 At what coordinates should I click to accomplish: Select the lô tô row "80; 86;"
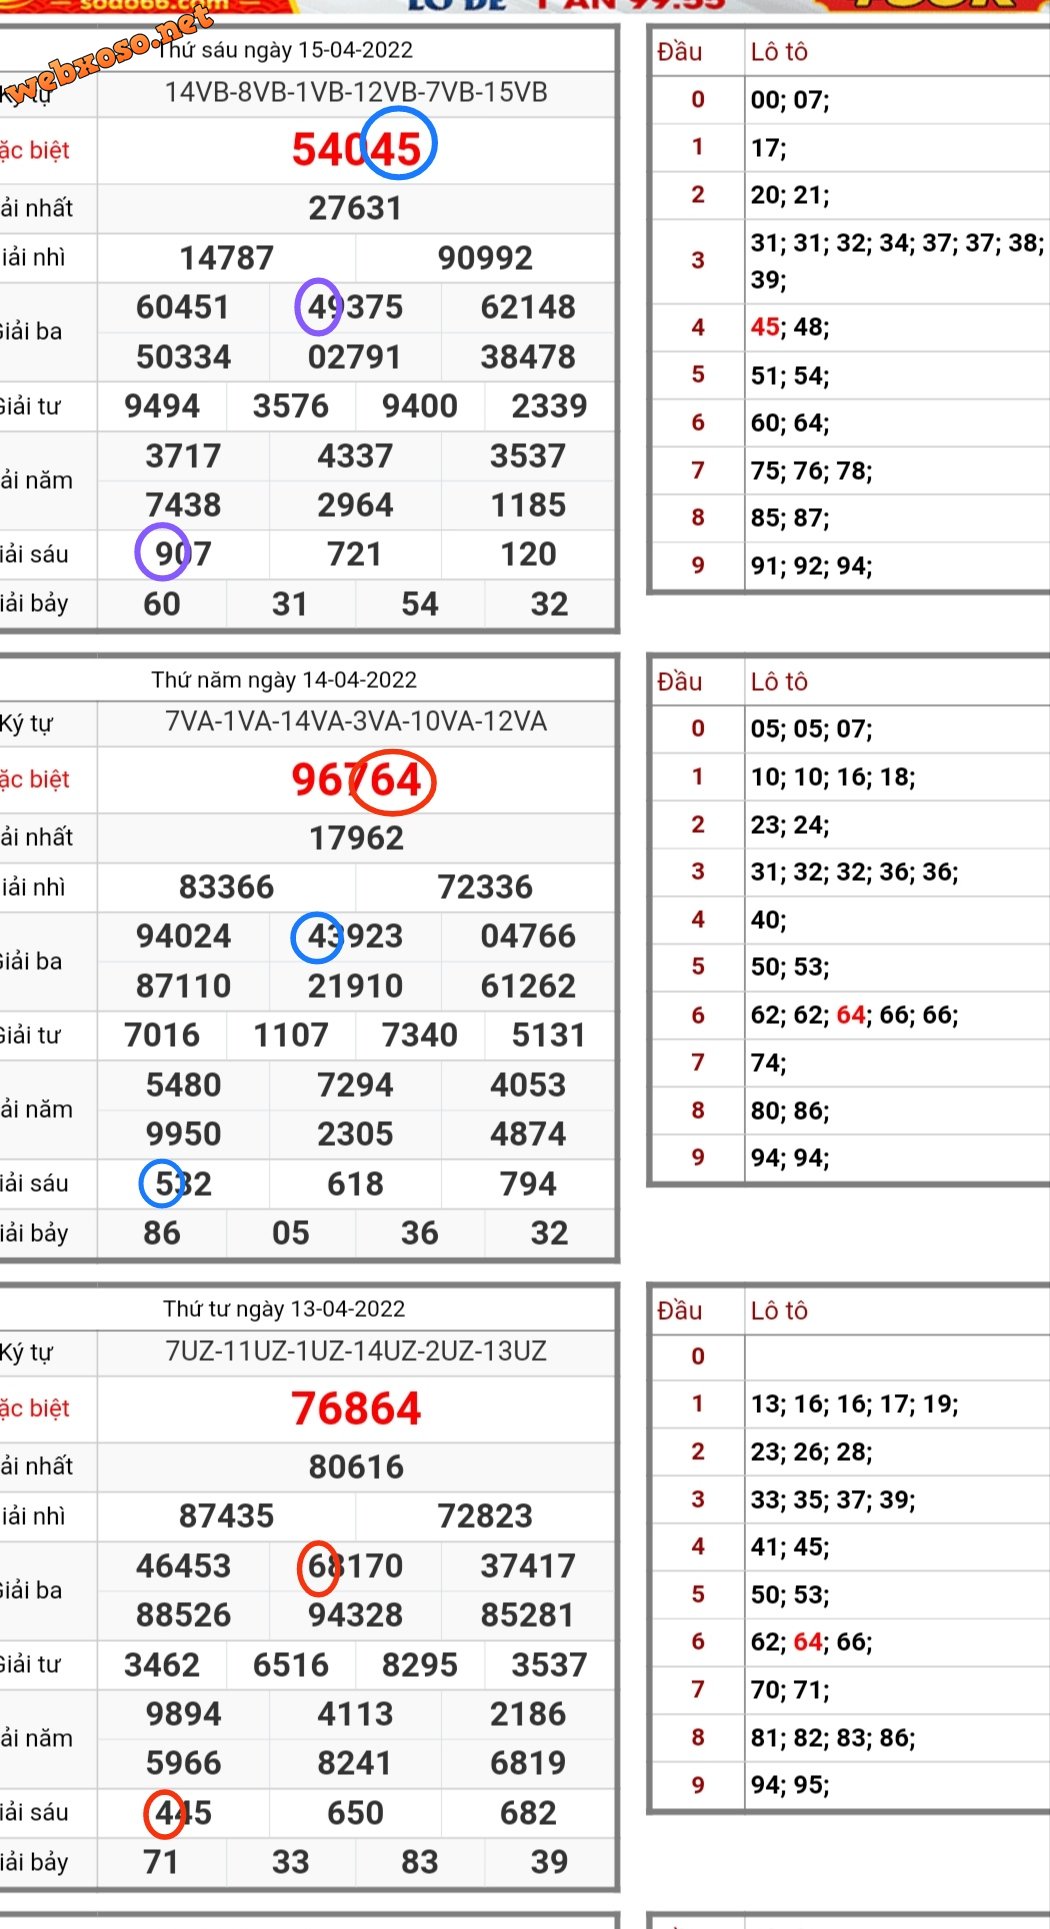(790, 1111)
